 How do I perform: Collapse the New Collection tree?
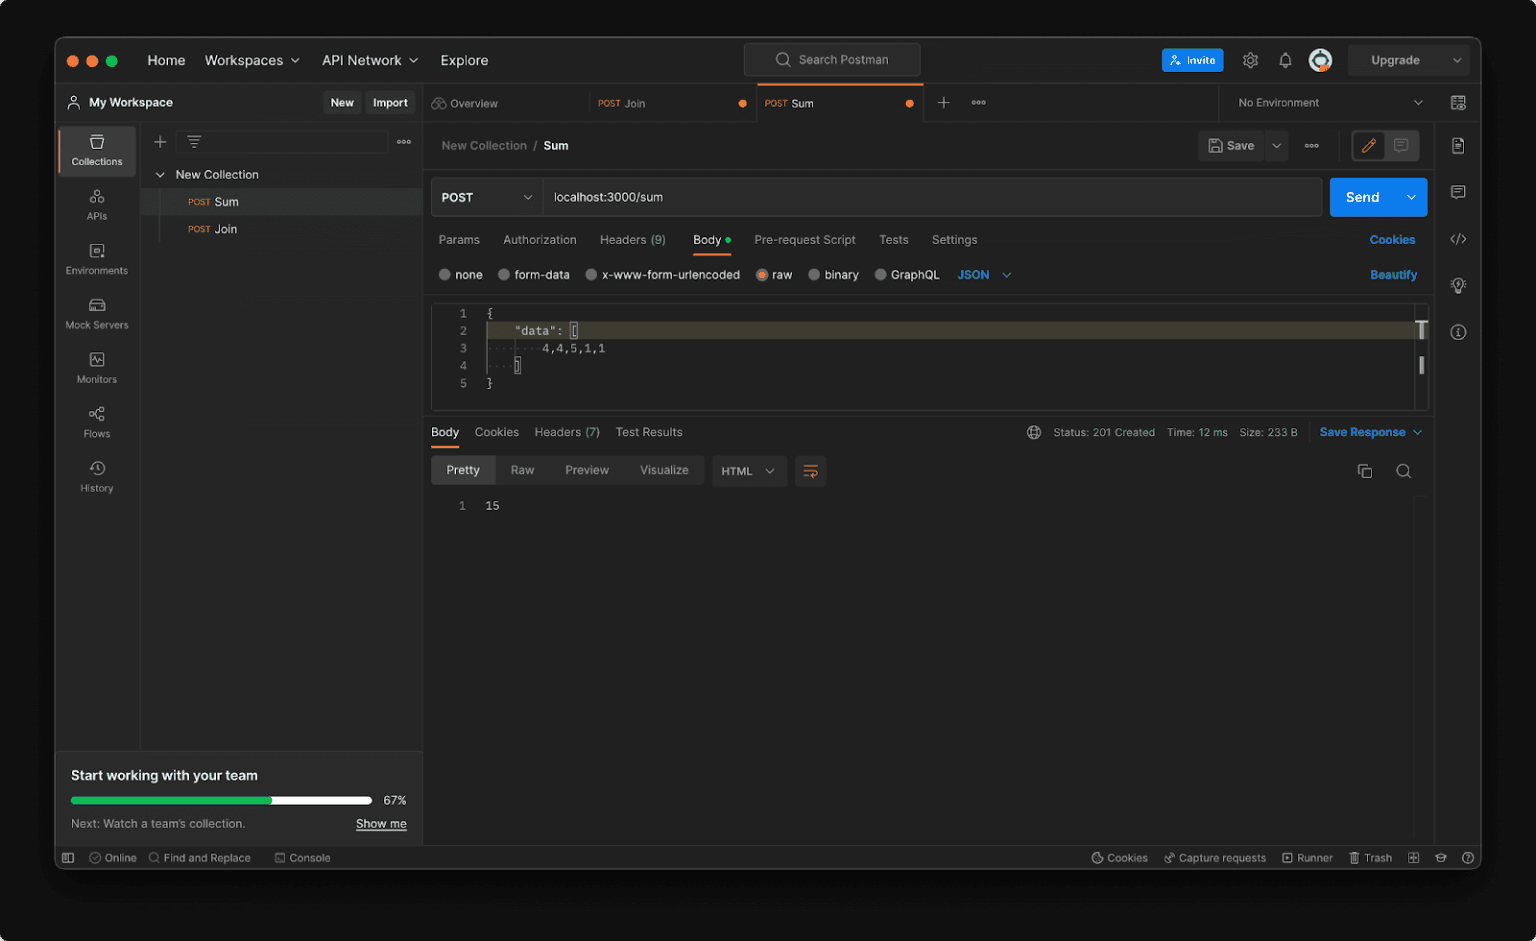(160, 174)
